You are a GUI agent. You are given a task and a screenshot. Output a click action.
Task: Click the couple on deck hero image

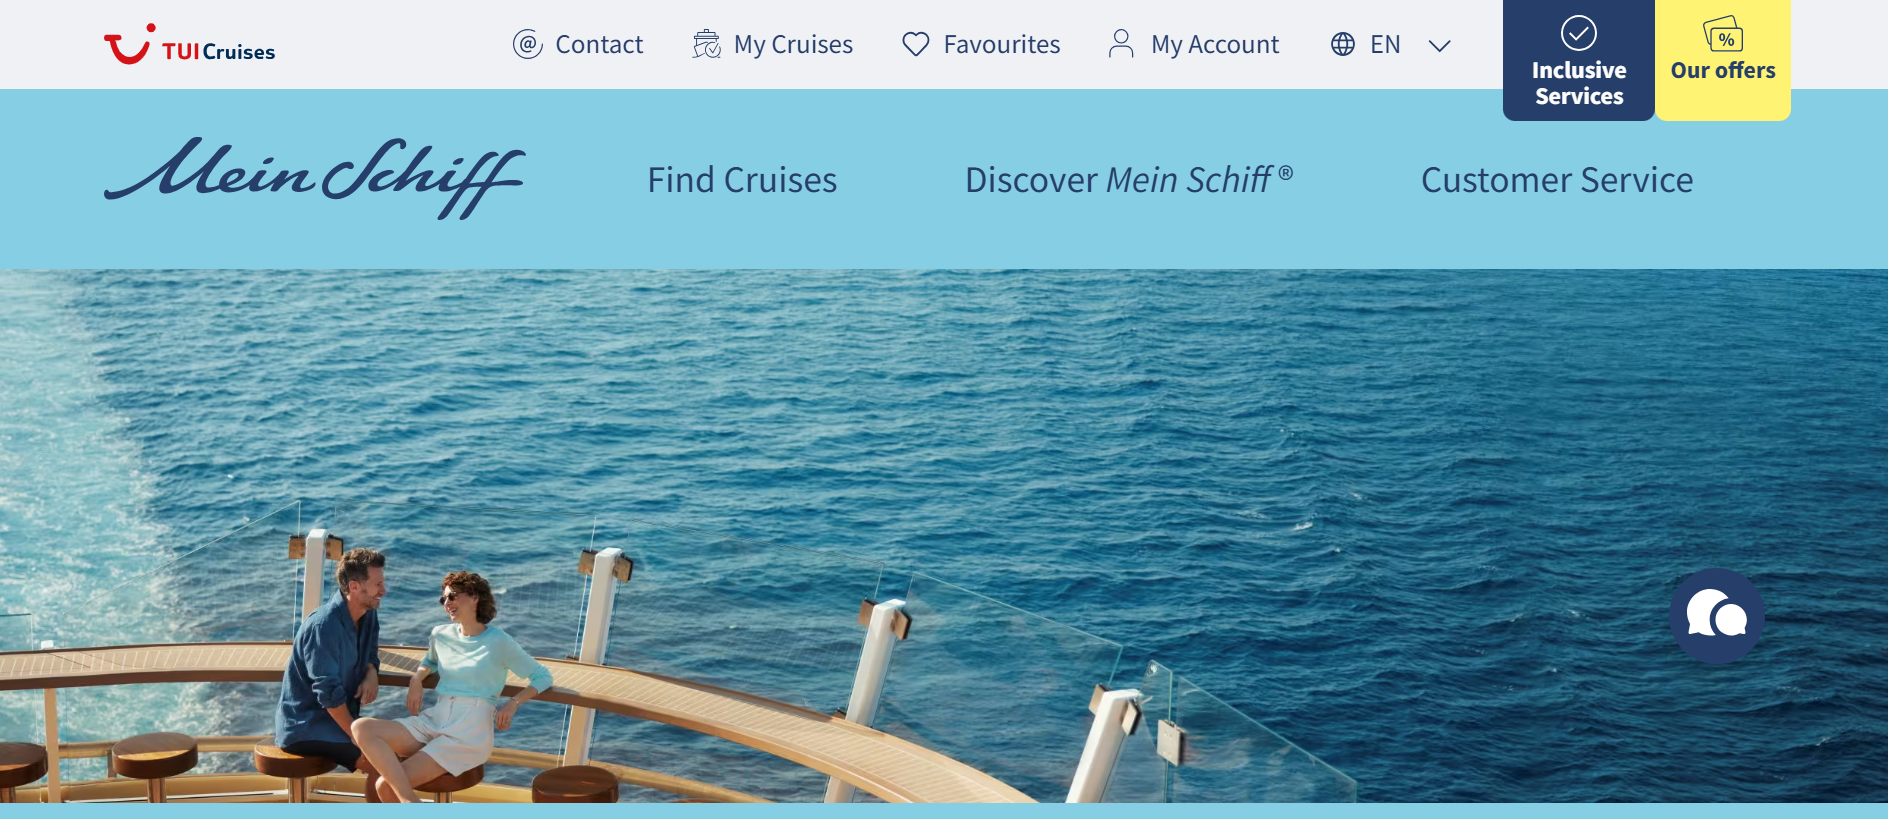point(944,536)
